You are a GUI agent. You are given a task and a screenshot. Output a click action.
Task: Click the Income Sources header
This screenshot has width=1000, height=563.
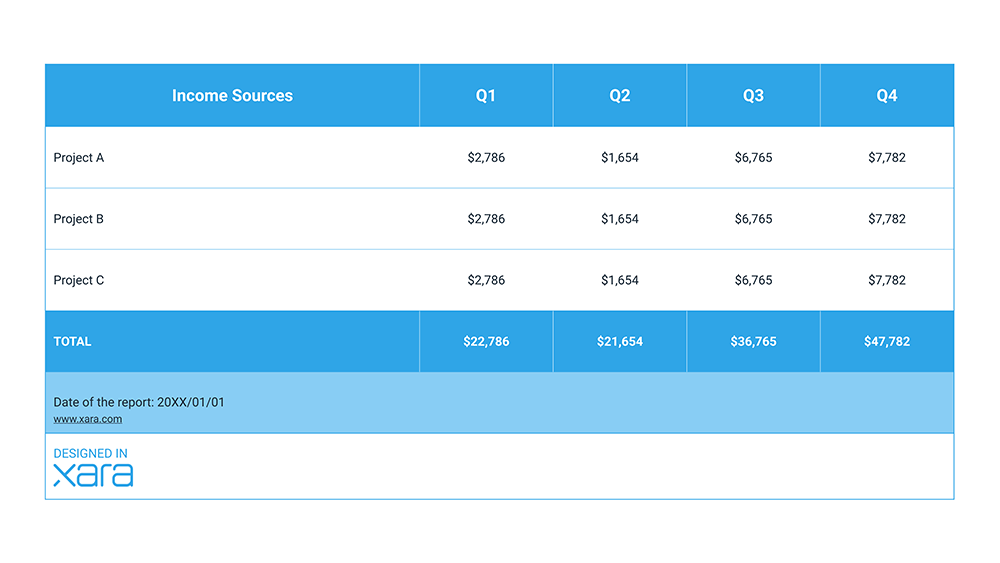(232, 96)
